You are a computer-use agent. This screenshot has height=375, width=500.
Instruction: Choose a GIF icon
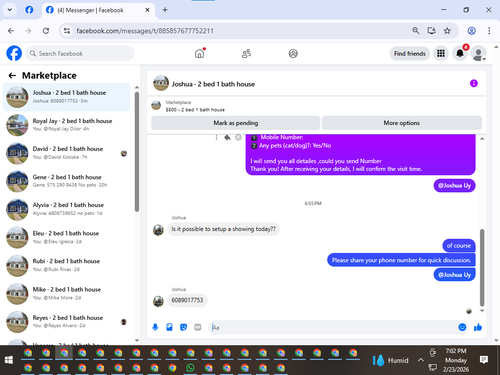click(198, 327)
